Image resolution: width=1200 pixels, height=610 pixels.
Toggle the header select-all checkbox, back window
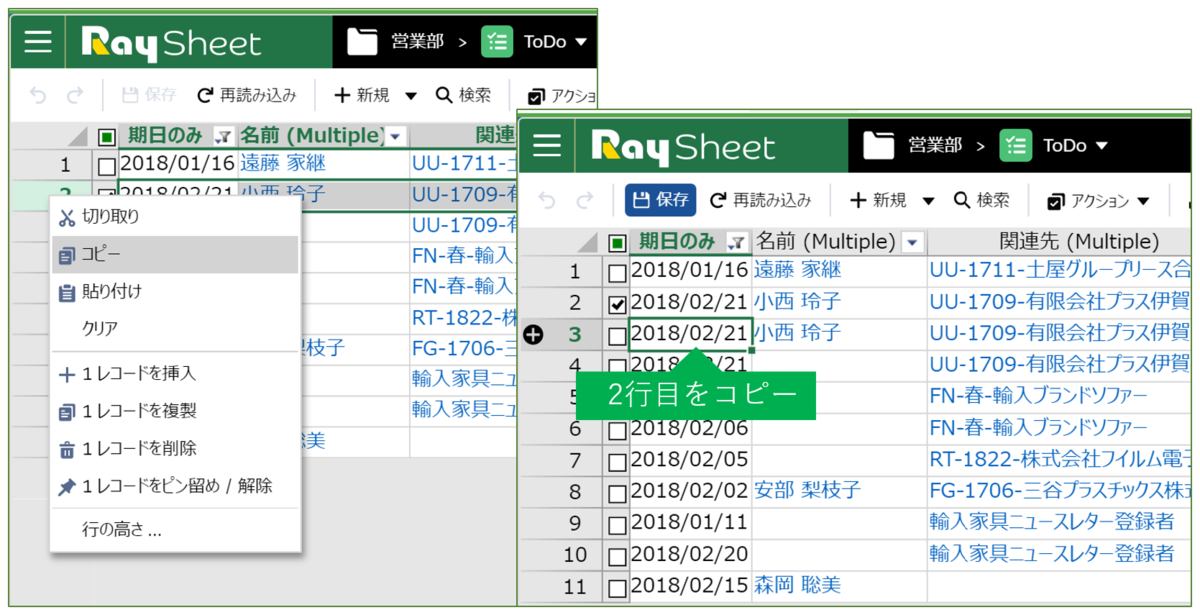pos(107,136)
